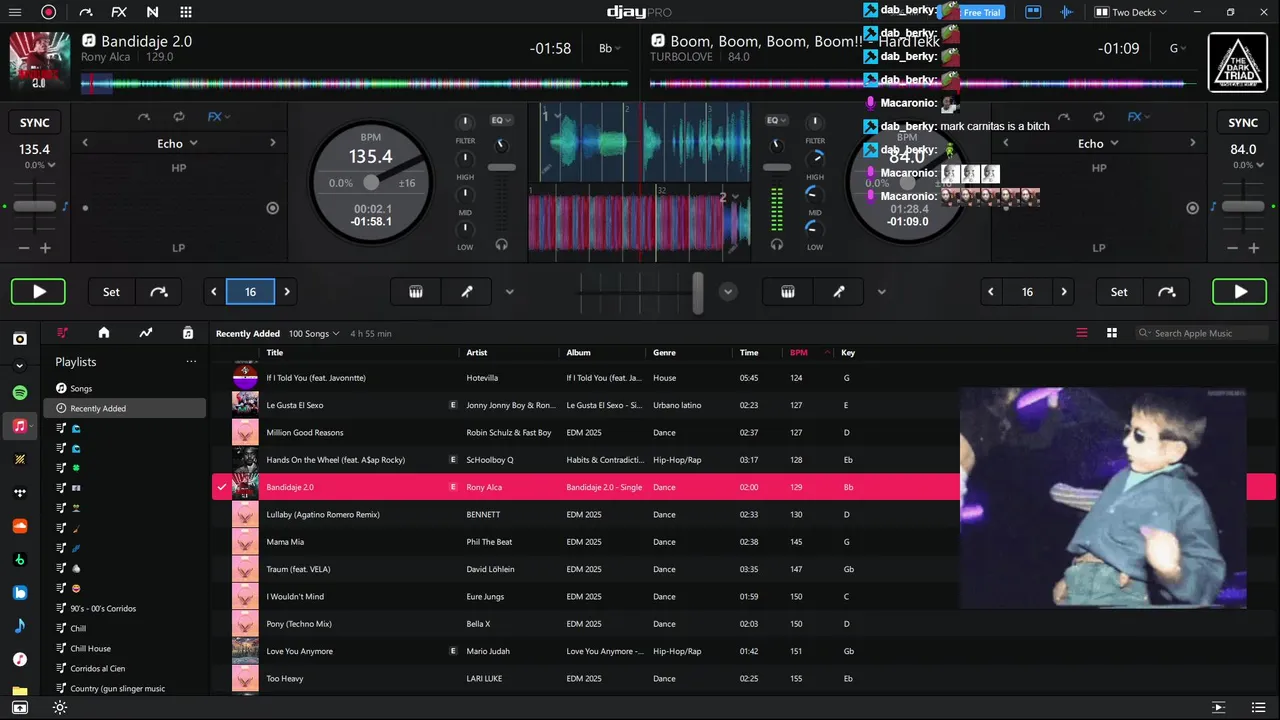Image resolution: width=1280 pixels, height=720 pixels.
Task: Open the Two Decks layout dropdown
Action: (1130, 12)
